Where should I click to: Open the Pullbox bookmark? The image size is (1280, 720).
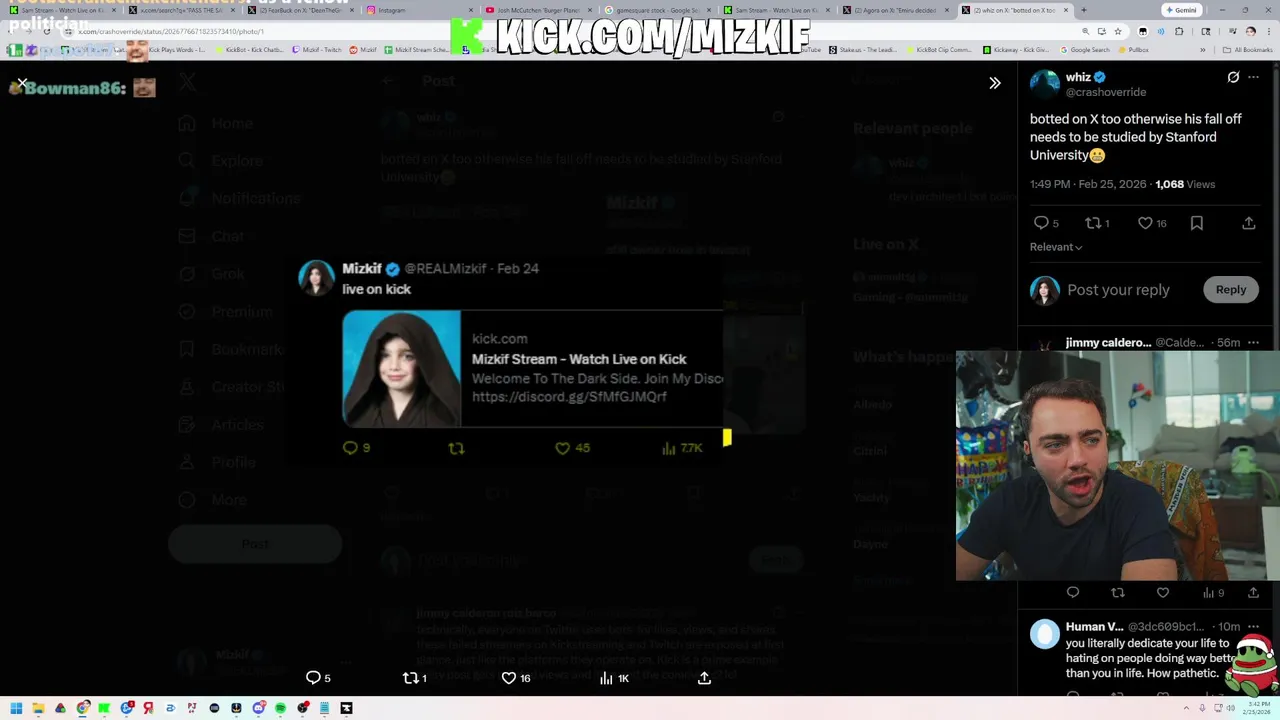coord(1134,49)
